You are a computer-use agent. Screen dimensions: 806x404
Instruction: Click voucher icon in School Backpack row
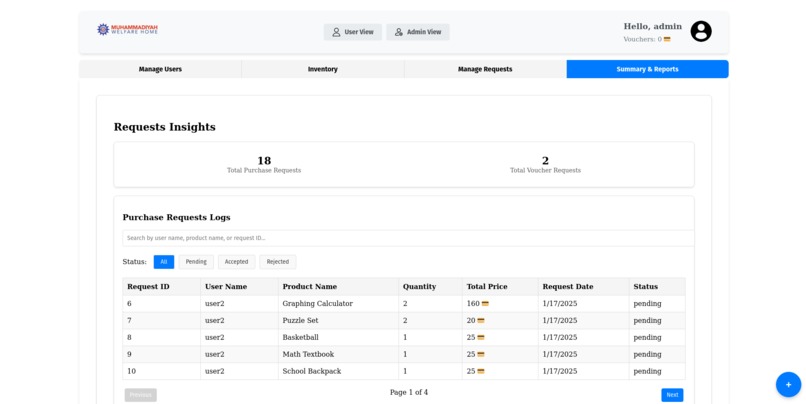481,371
